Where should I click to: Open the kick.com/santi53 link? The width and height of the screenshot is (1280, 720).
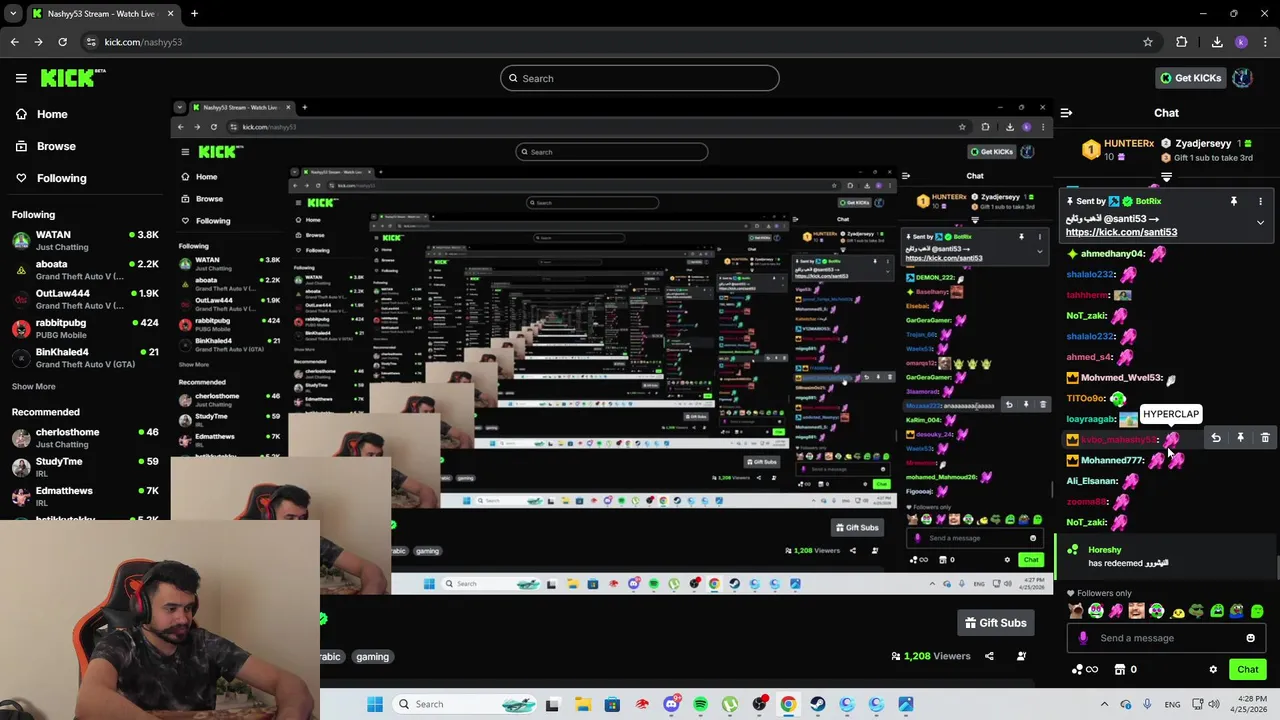point(1121,232)
